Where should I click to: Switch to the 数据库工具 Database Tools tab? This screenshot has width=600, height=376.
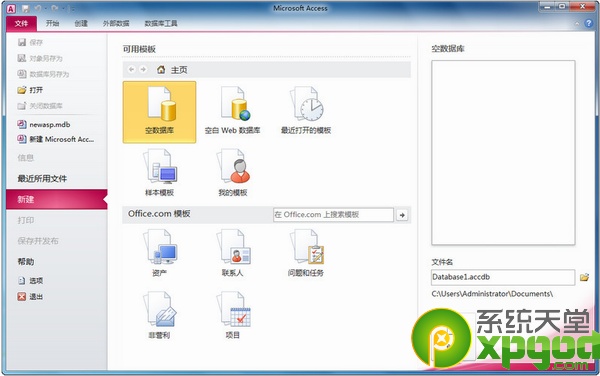coord(161,23)
